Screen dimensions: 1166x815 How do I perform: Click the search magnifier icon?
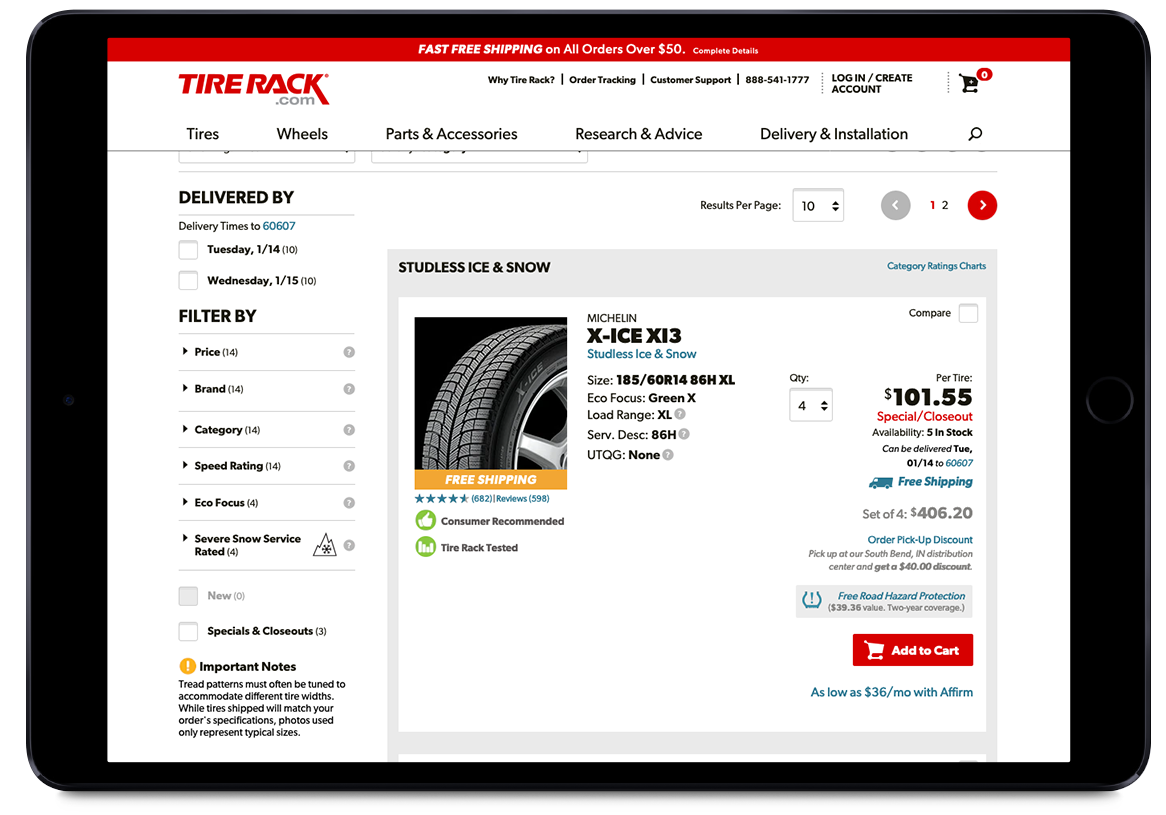pyautogui.click(x=975, y=134)
